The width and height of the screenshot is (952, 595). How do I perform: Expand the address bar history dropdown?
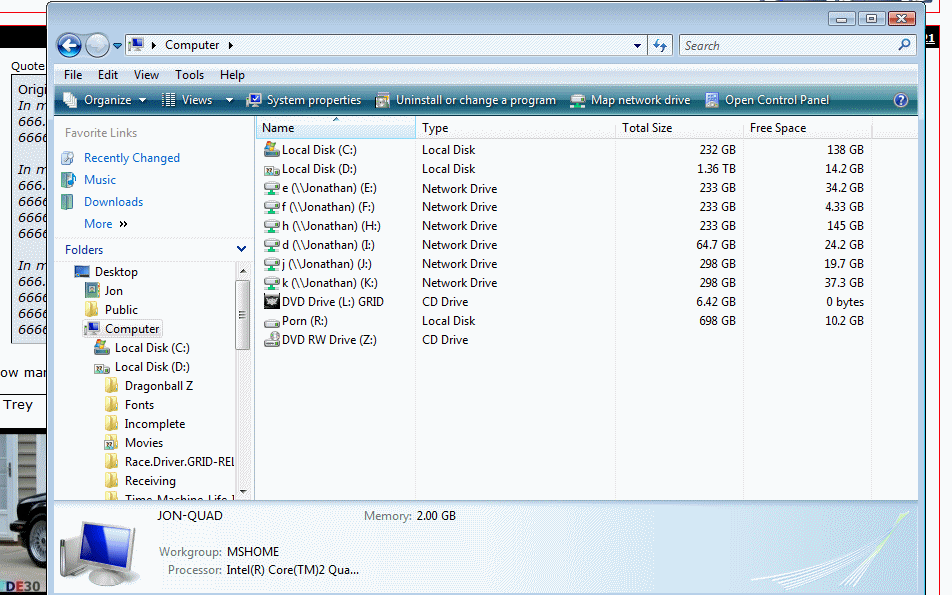638,45
